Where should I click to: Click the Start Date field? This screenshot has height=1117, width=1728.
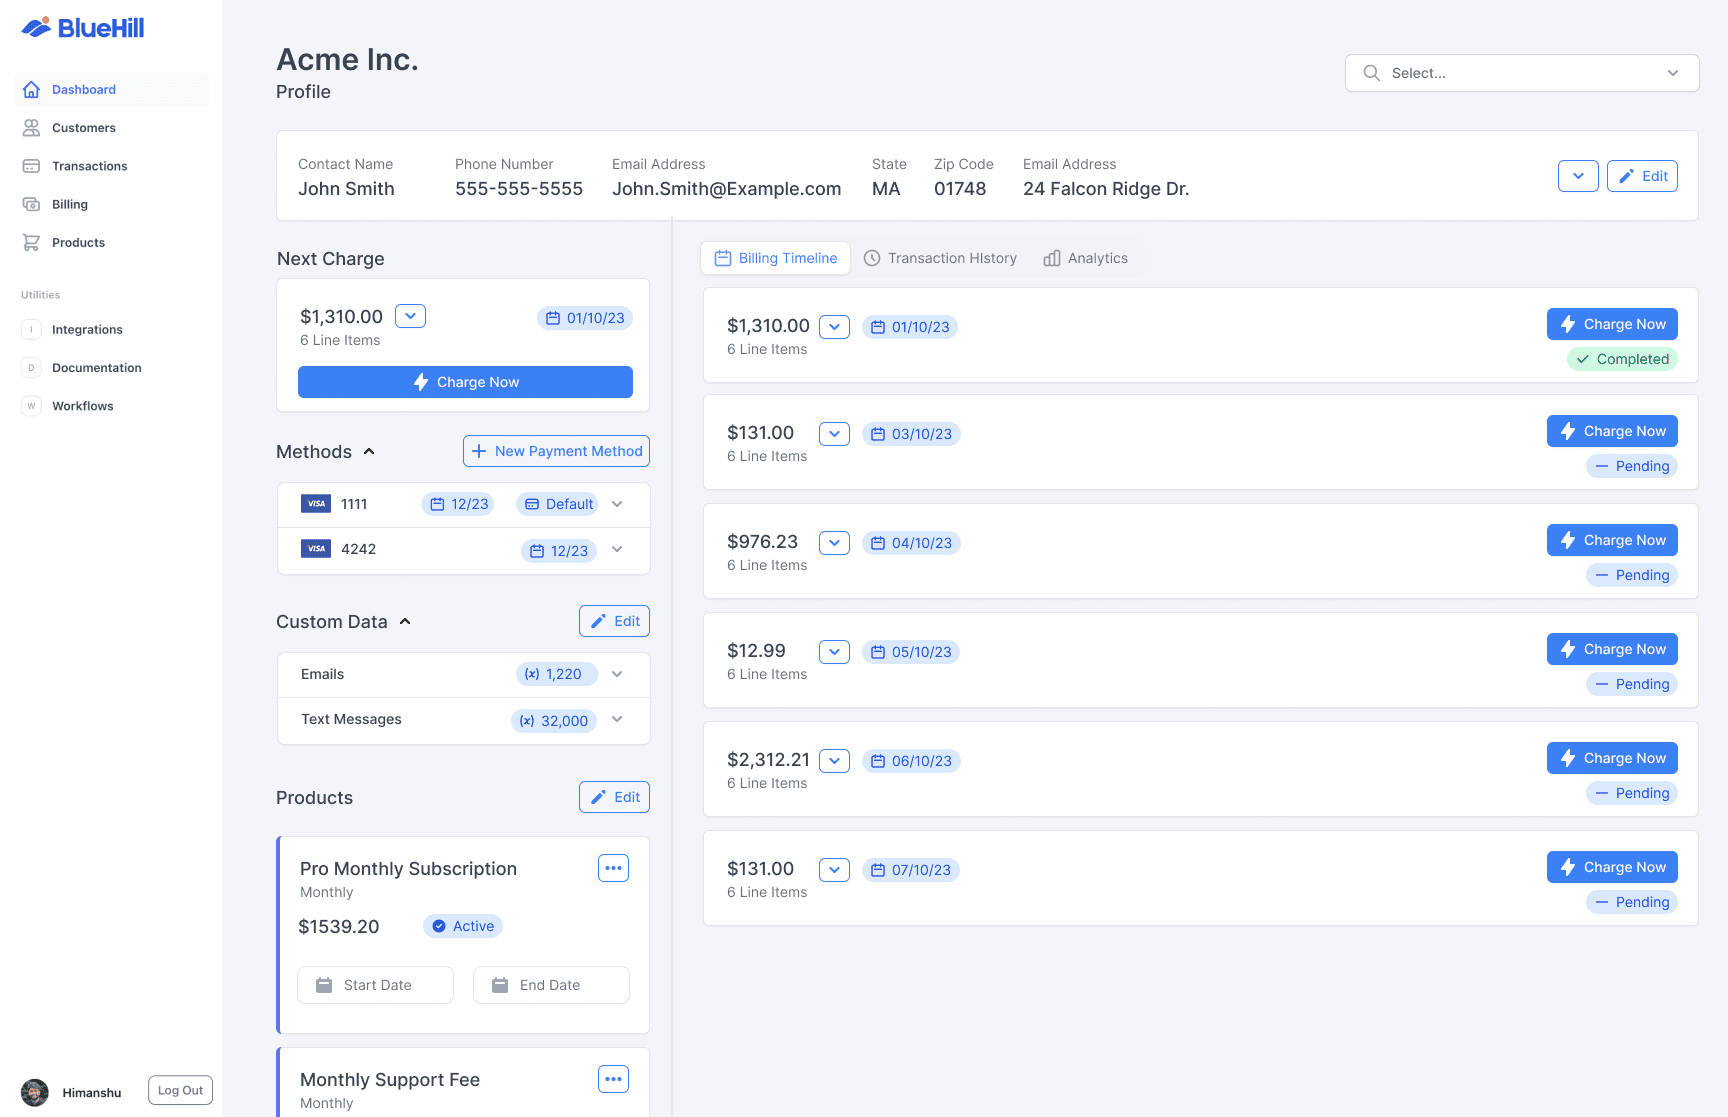coord(375,985)
